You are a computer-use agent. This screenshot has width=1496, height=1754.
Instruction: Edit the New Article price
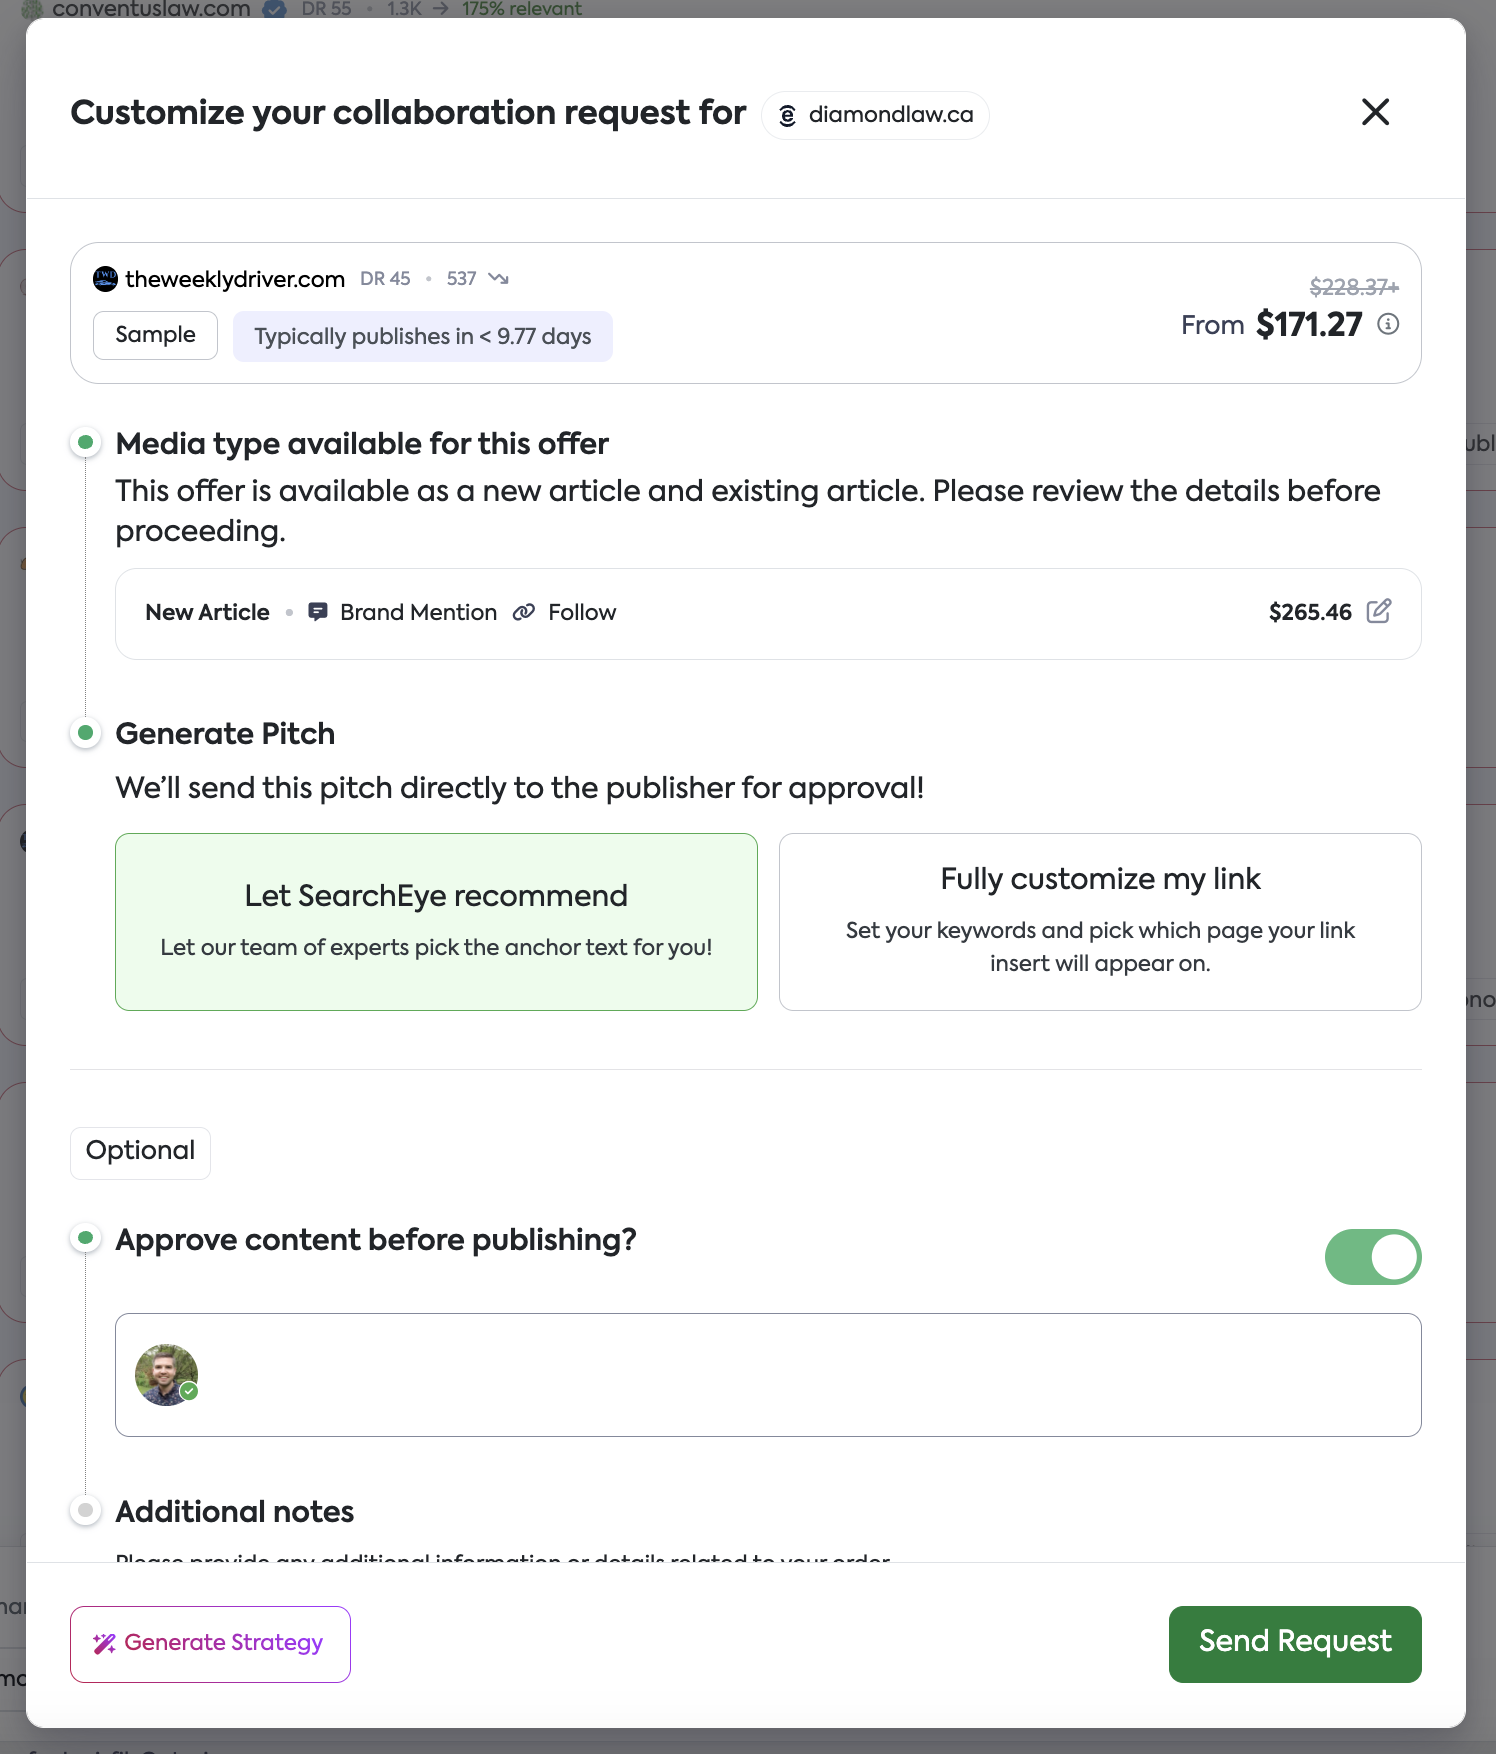tap(1379, 611)
